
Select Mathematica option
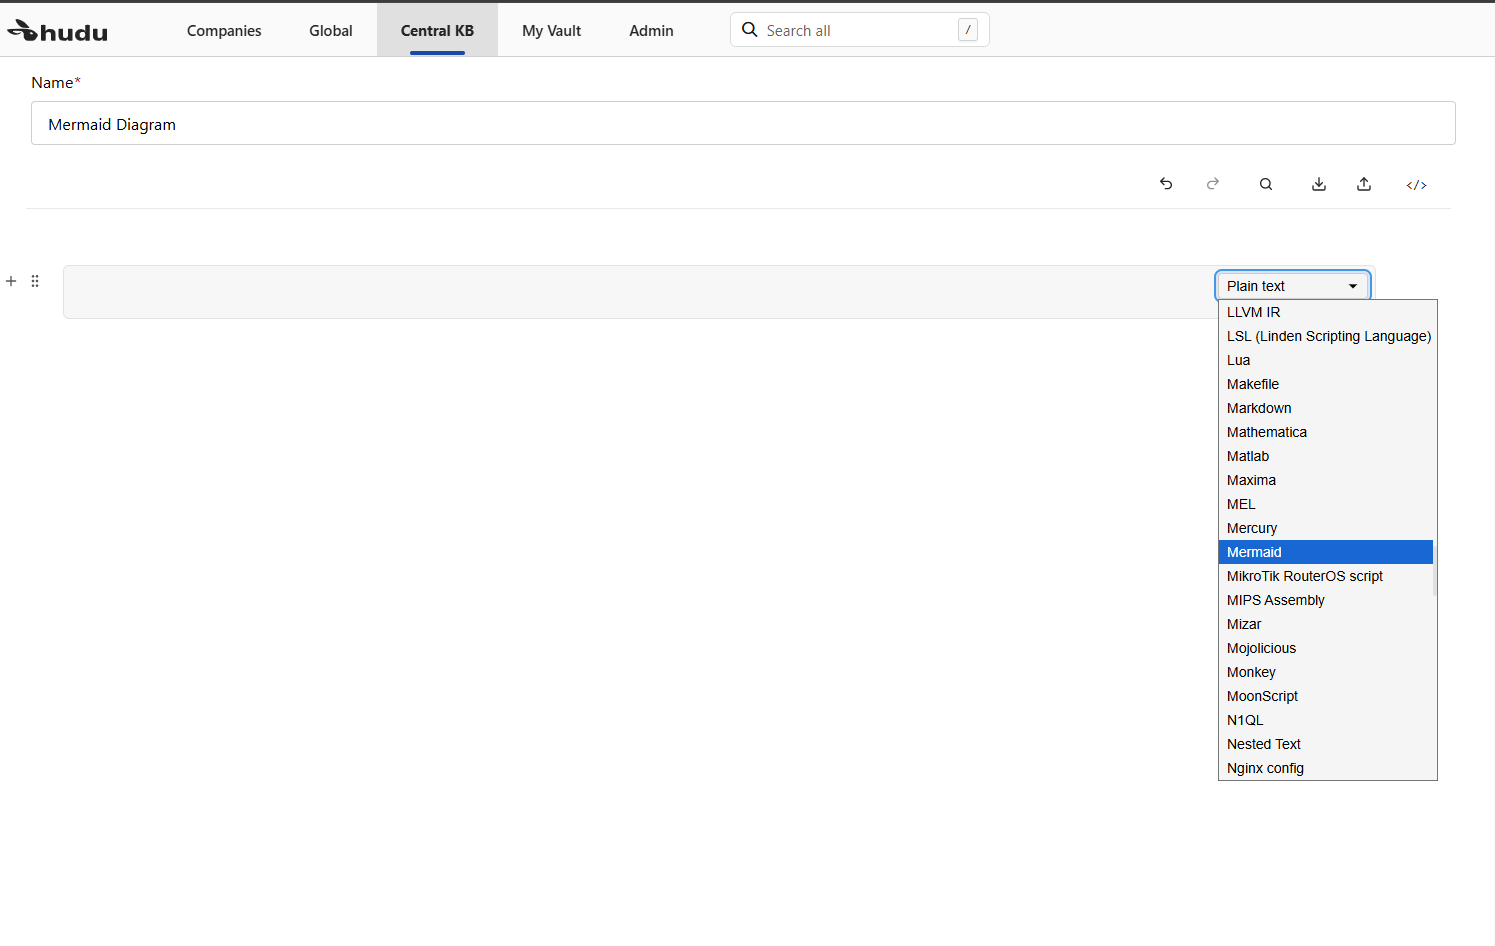coord(1326,432)
